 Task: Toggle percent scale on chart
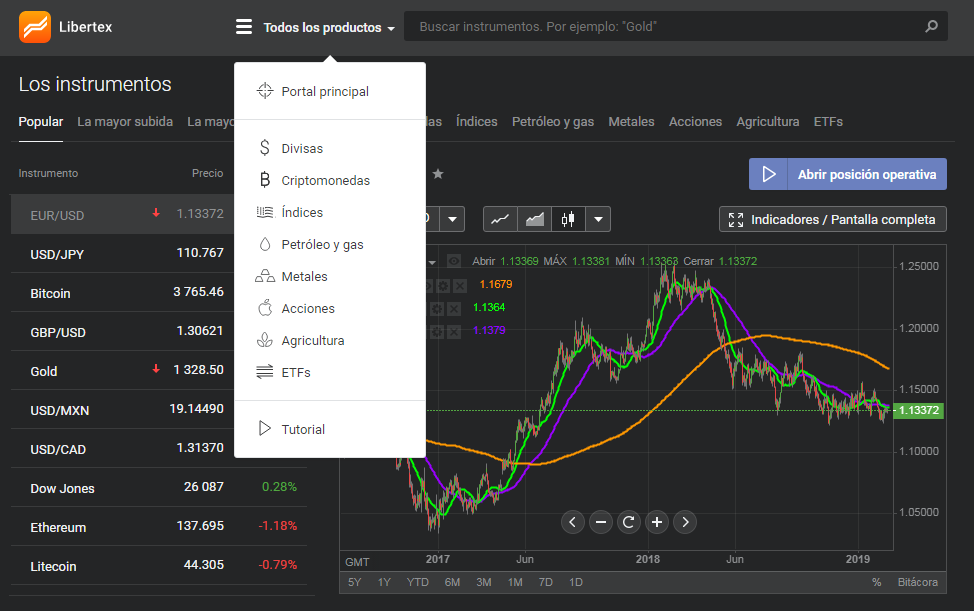coord(876,582)
